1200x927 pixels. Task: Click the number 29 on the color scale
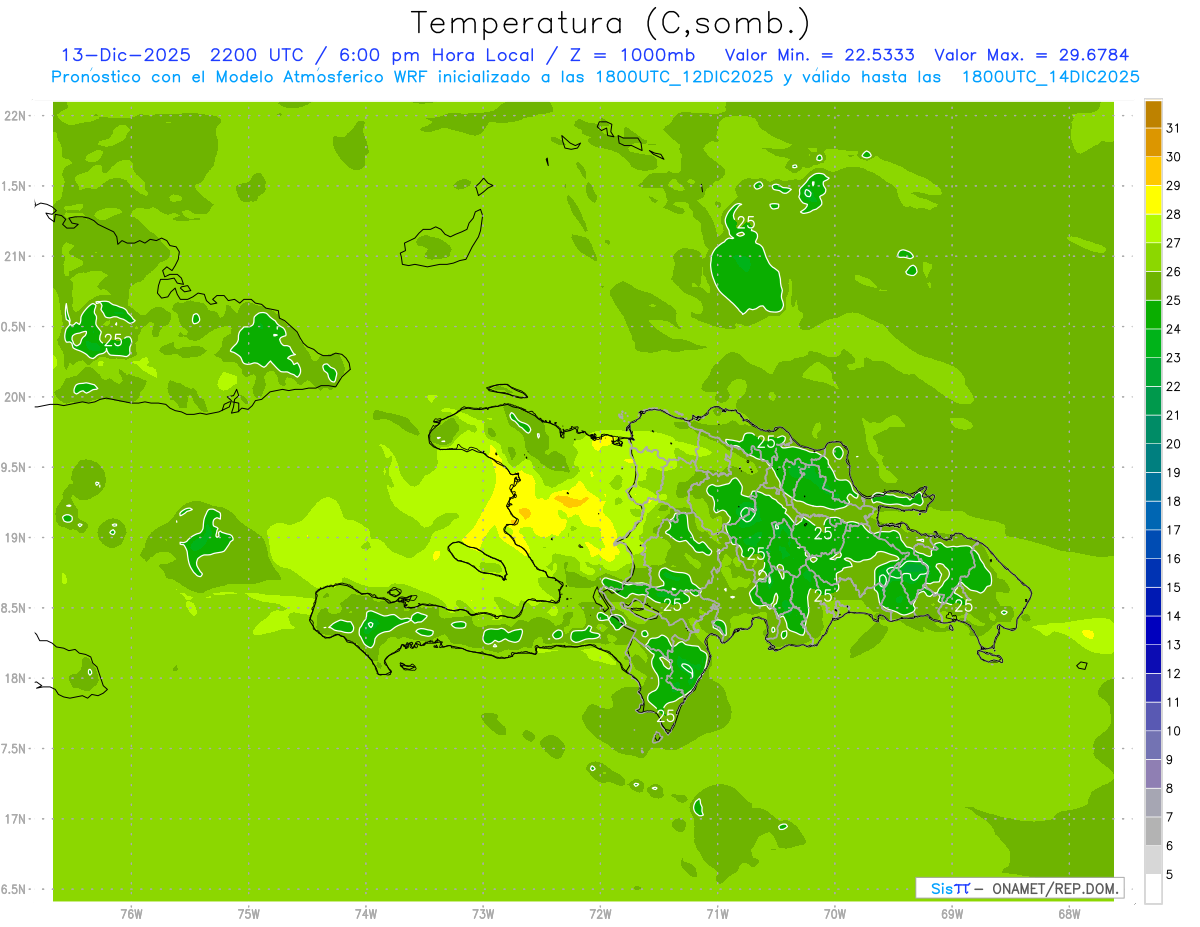click(1173, 186)
